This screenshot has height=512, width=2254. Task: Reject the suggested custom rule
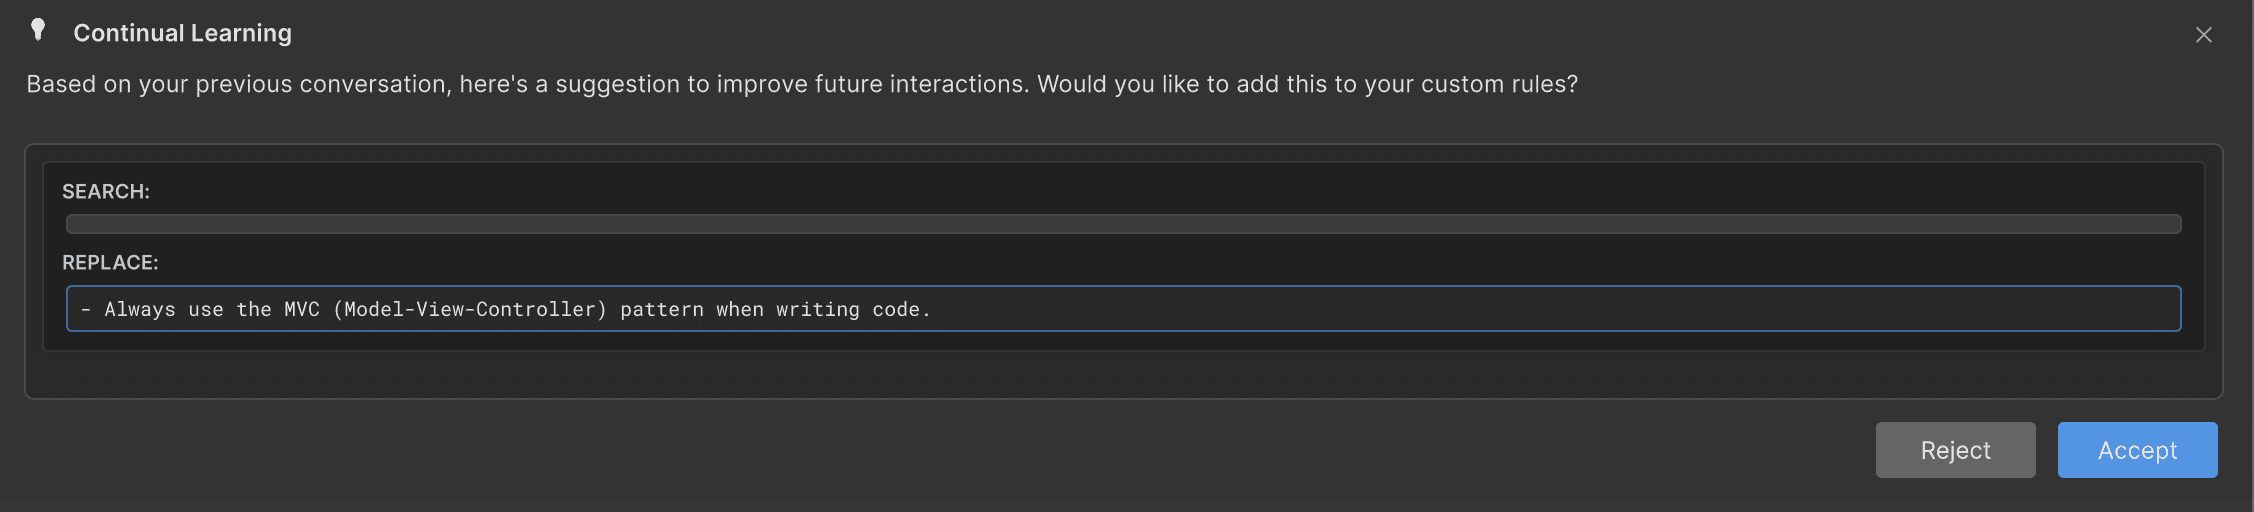point(1955,450)
